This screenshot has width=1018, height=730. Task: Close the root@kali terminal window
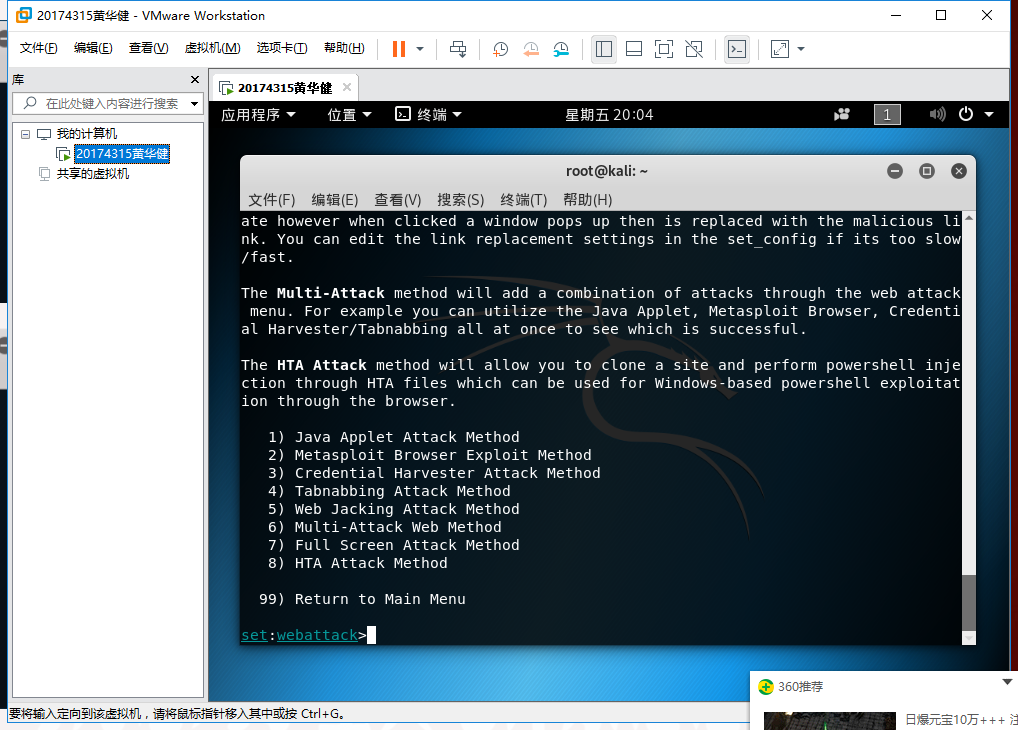958,171
